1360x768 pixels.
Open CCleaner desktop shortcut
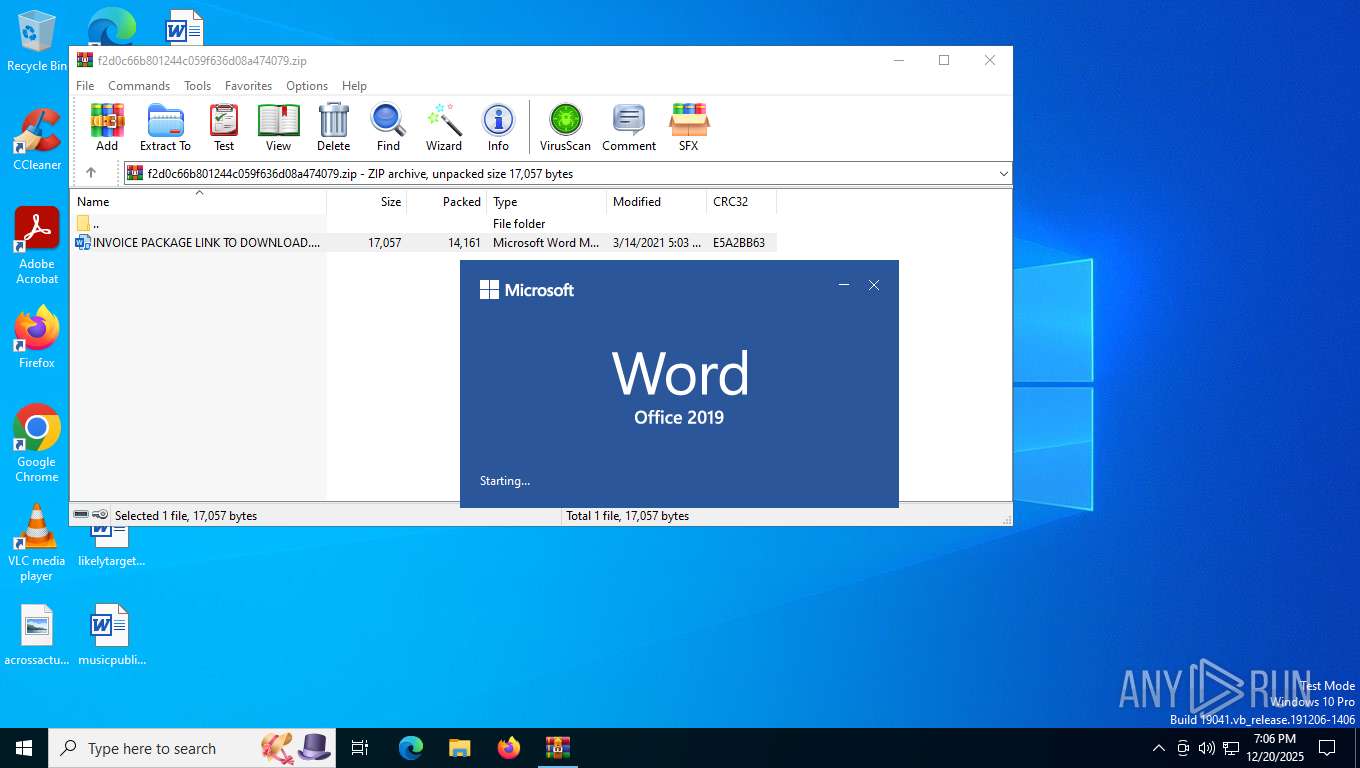pyautogui.click(x=37, y=140)
